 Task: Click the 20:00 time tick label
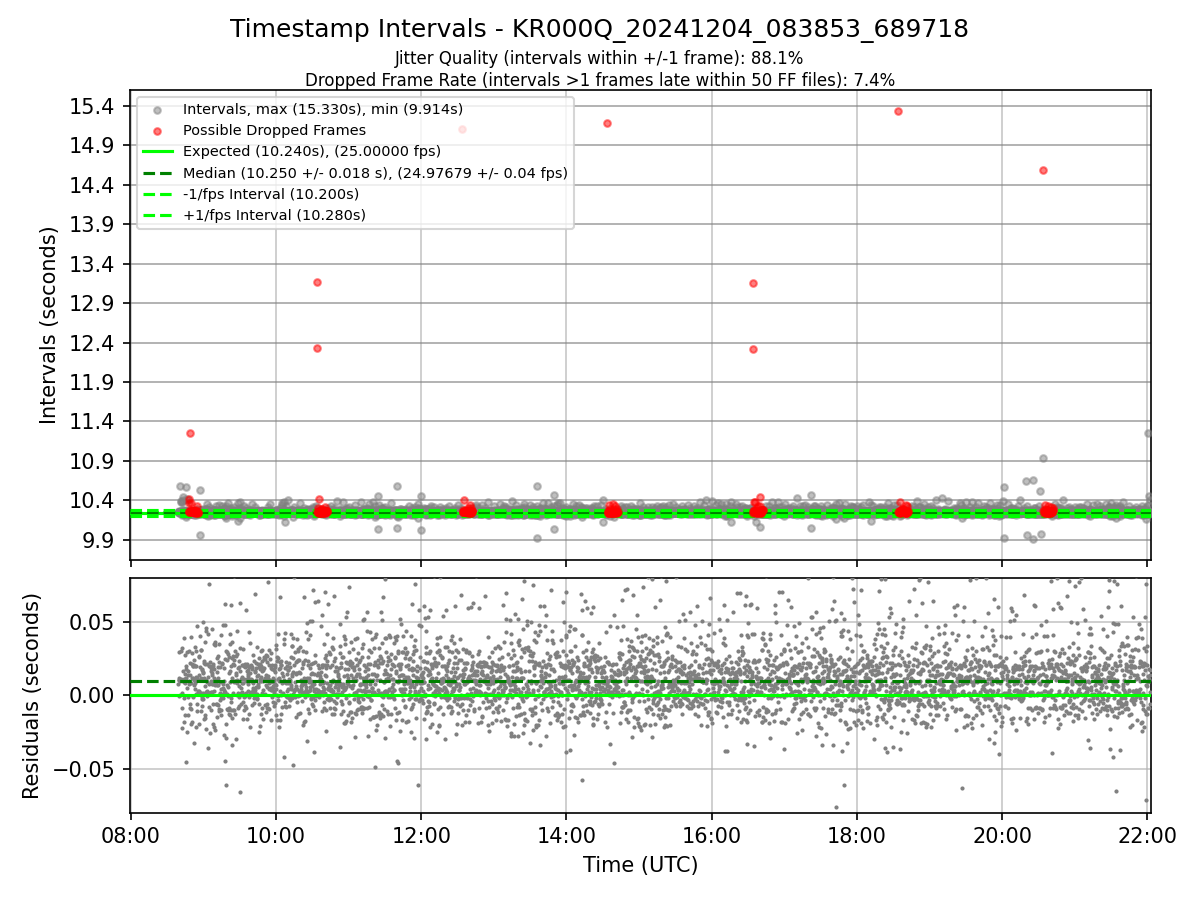[x=1002, y=836]
